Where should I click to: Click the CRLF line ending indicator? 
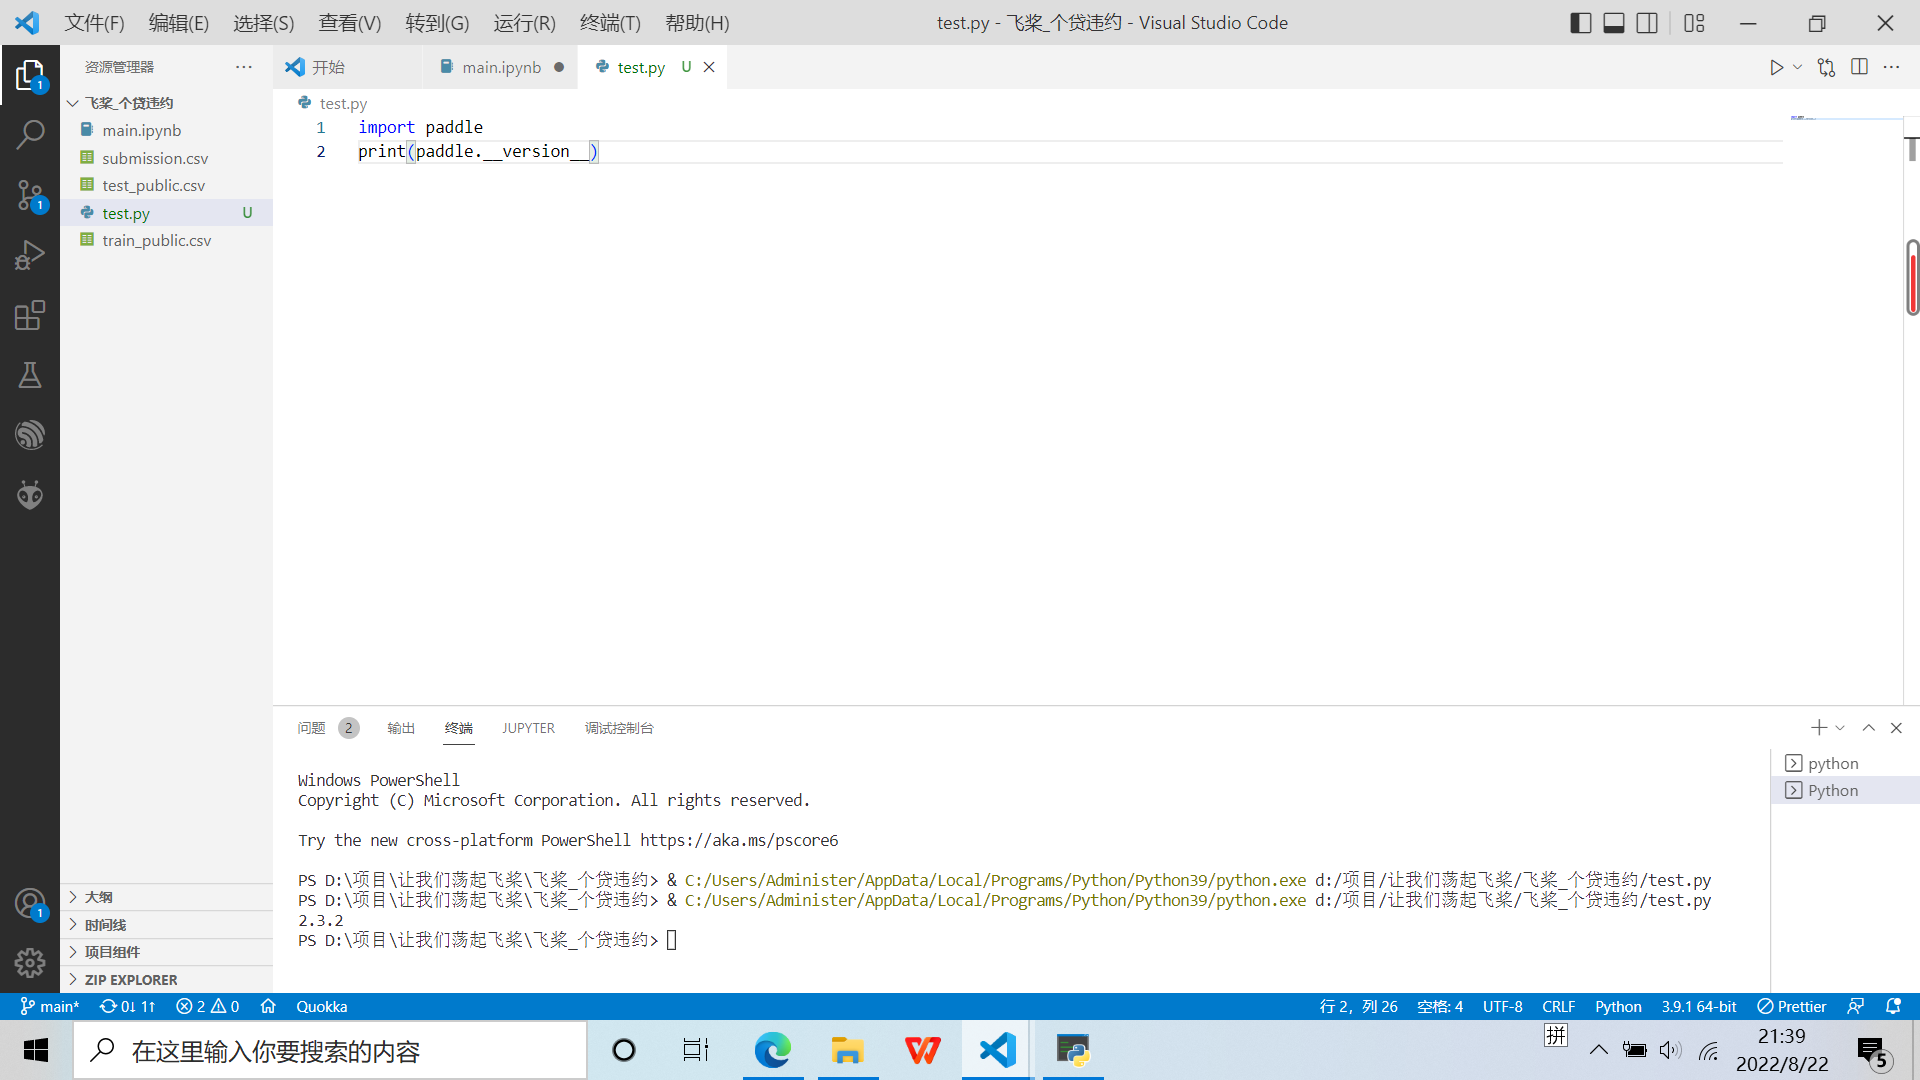pyautogui.click(x=1559, y=1006)
